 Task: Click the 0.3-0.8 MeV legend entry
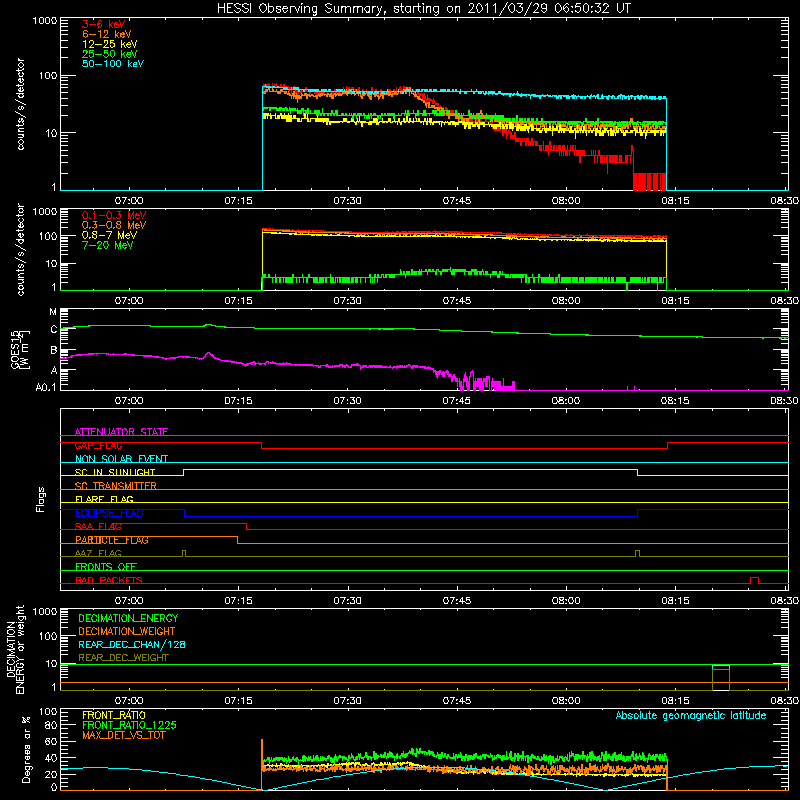114,225
